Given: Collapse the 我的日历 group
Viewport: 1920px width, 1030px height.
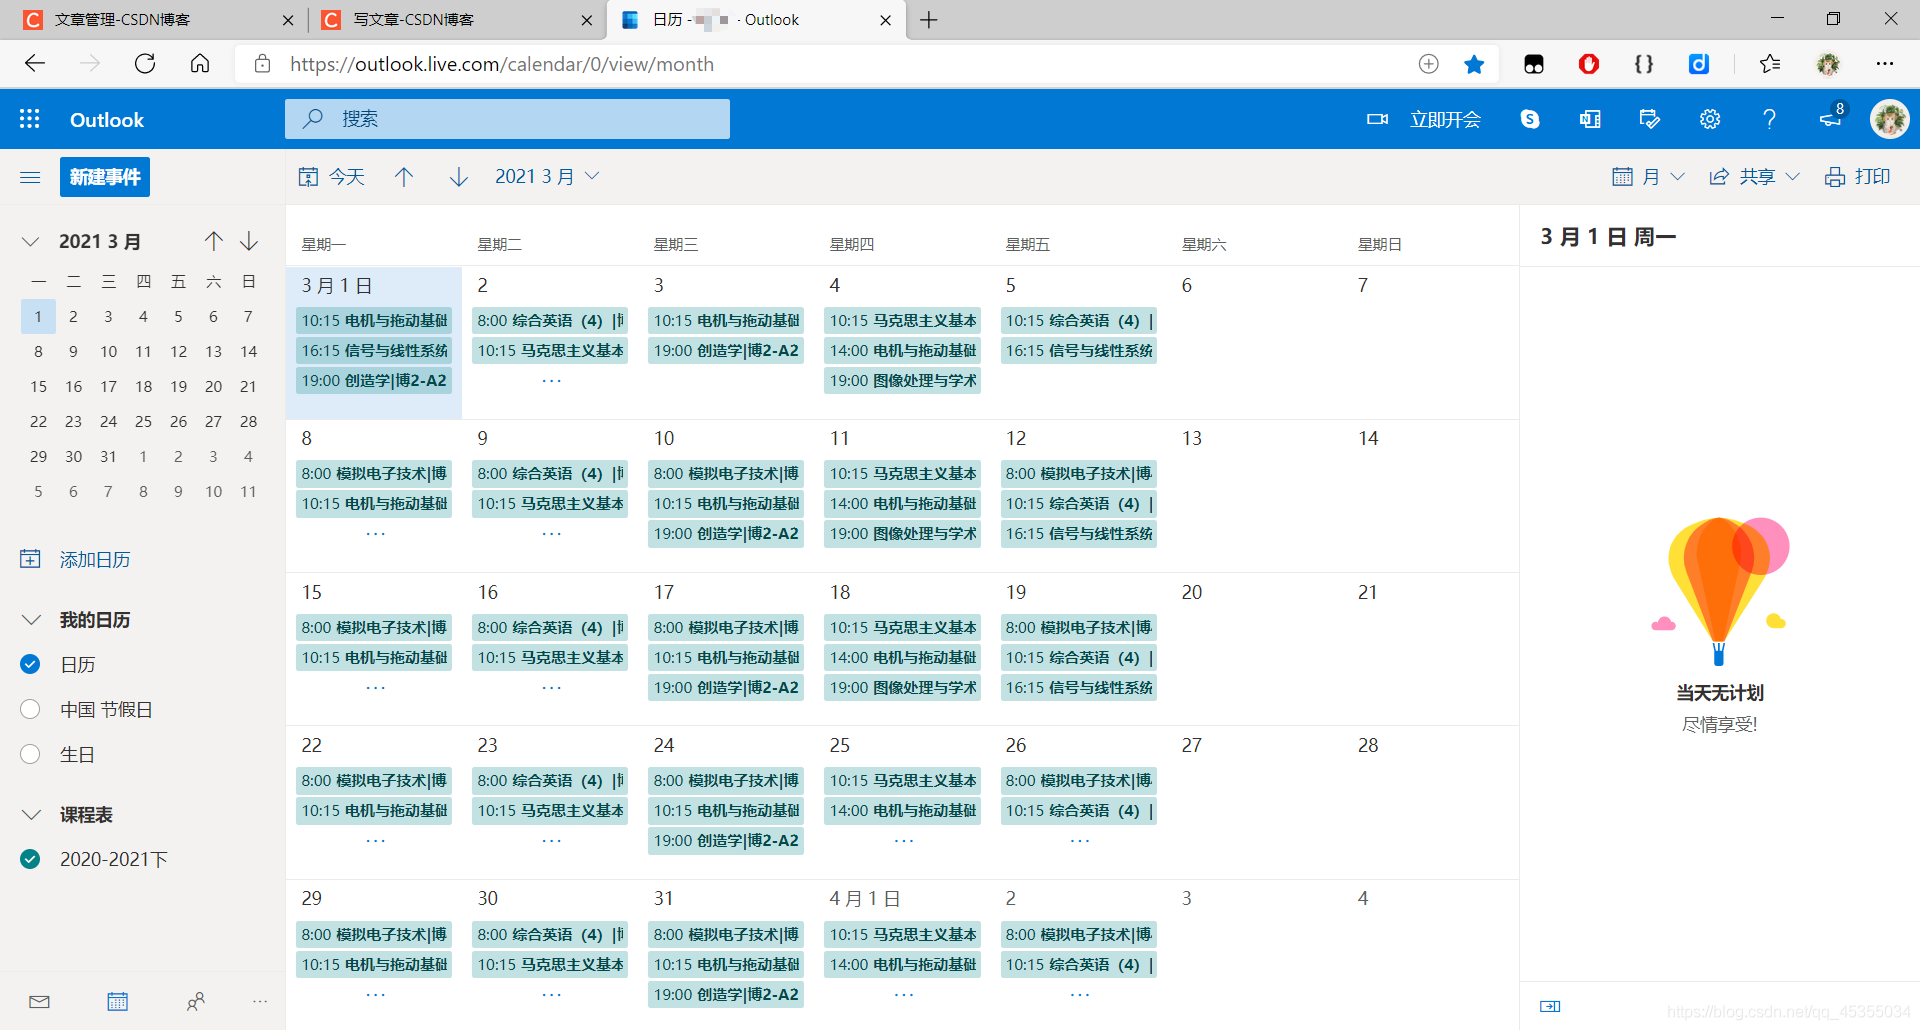Looking at the screenshot, I should [31, 620].
